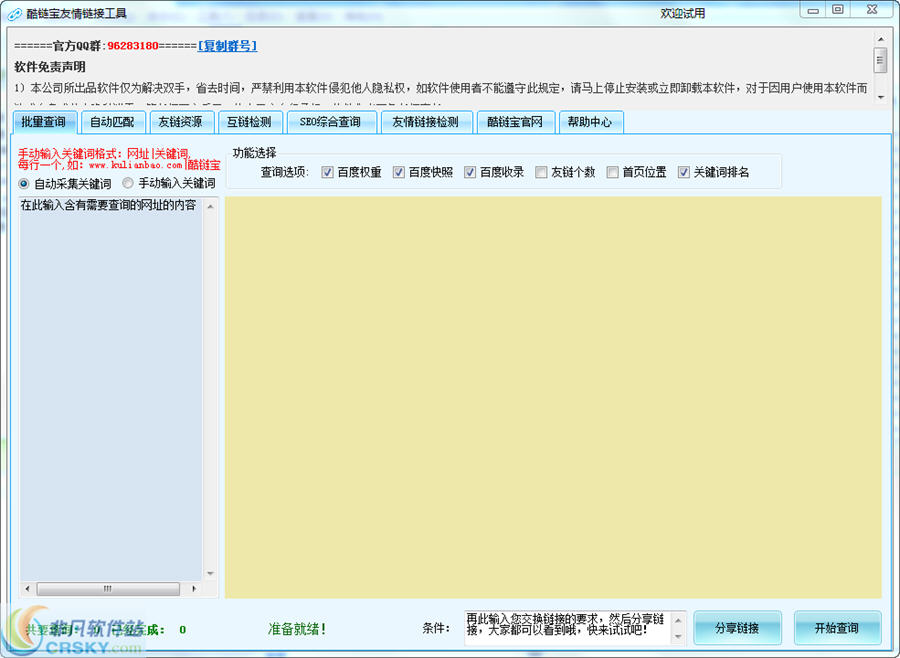Image resolution: width=900 pixels, height=658 pixels.
Task: Go to the 友情链接检测 tab
Action: (425, 122)
